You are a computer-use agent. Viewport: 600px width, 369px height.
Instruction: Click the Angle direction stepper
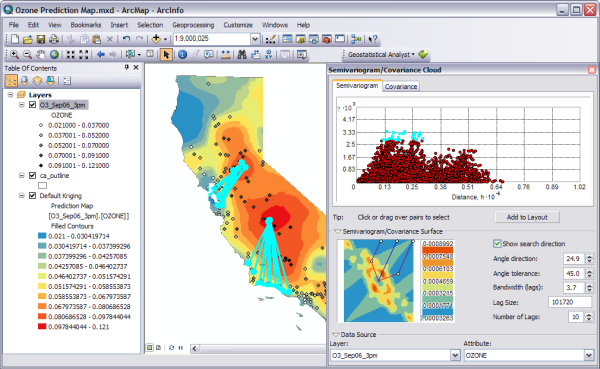[589, 259]
